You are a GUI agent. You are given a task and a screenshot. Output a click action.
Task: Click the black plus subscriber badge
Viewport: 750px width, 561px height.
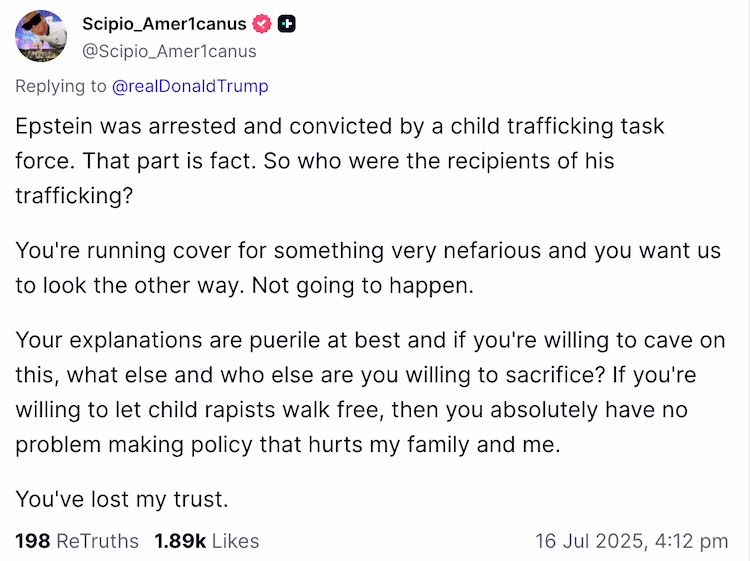287,24
